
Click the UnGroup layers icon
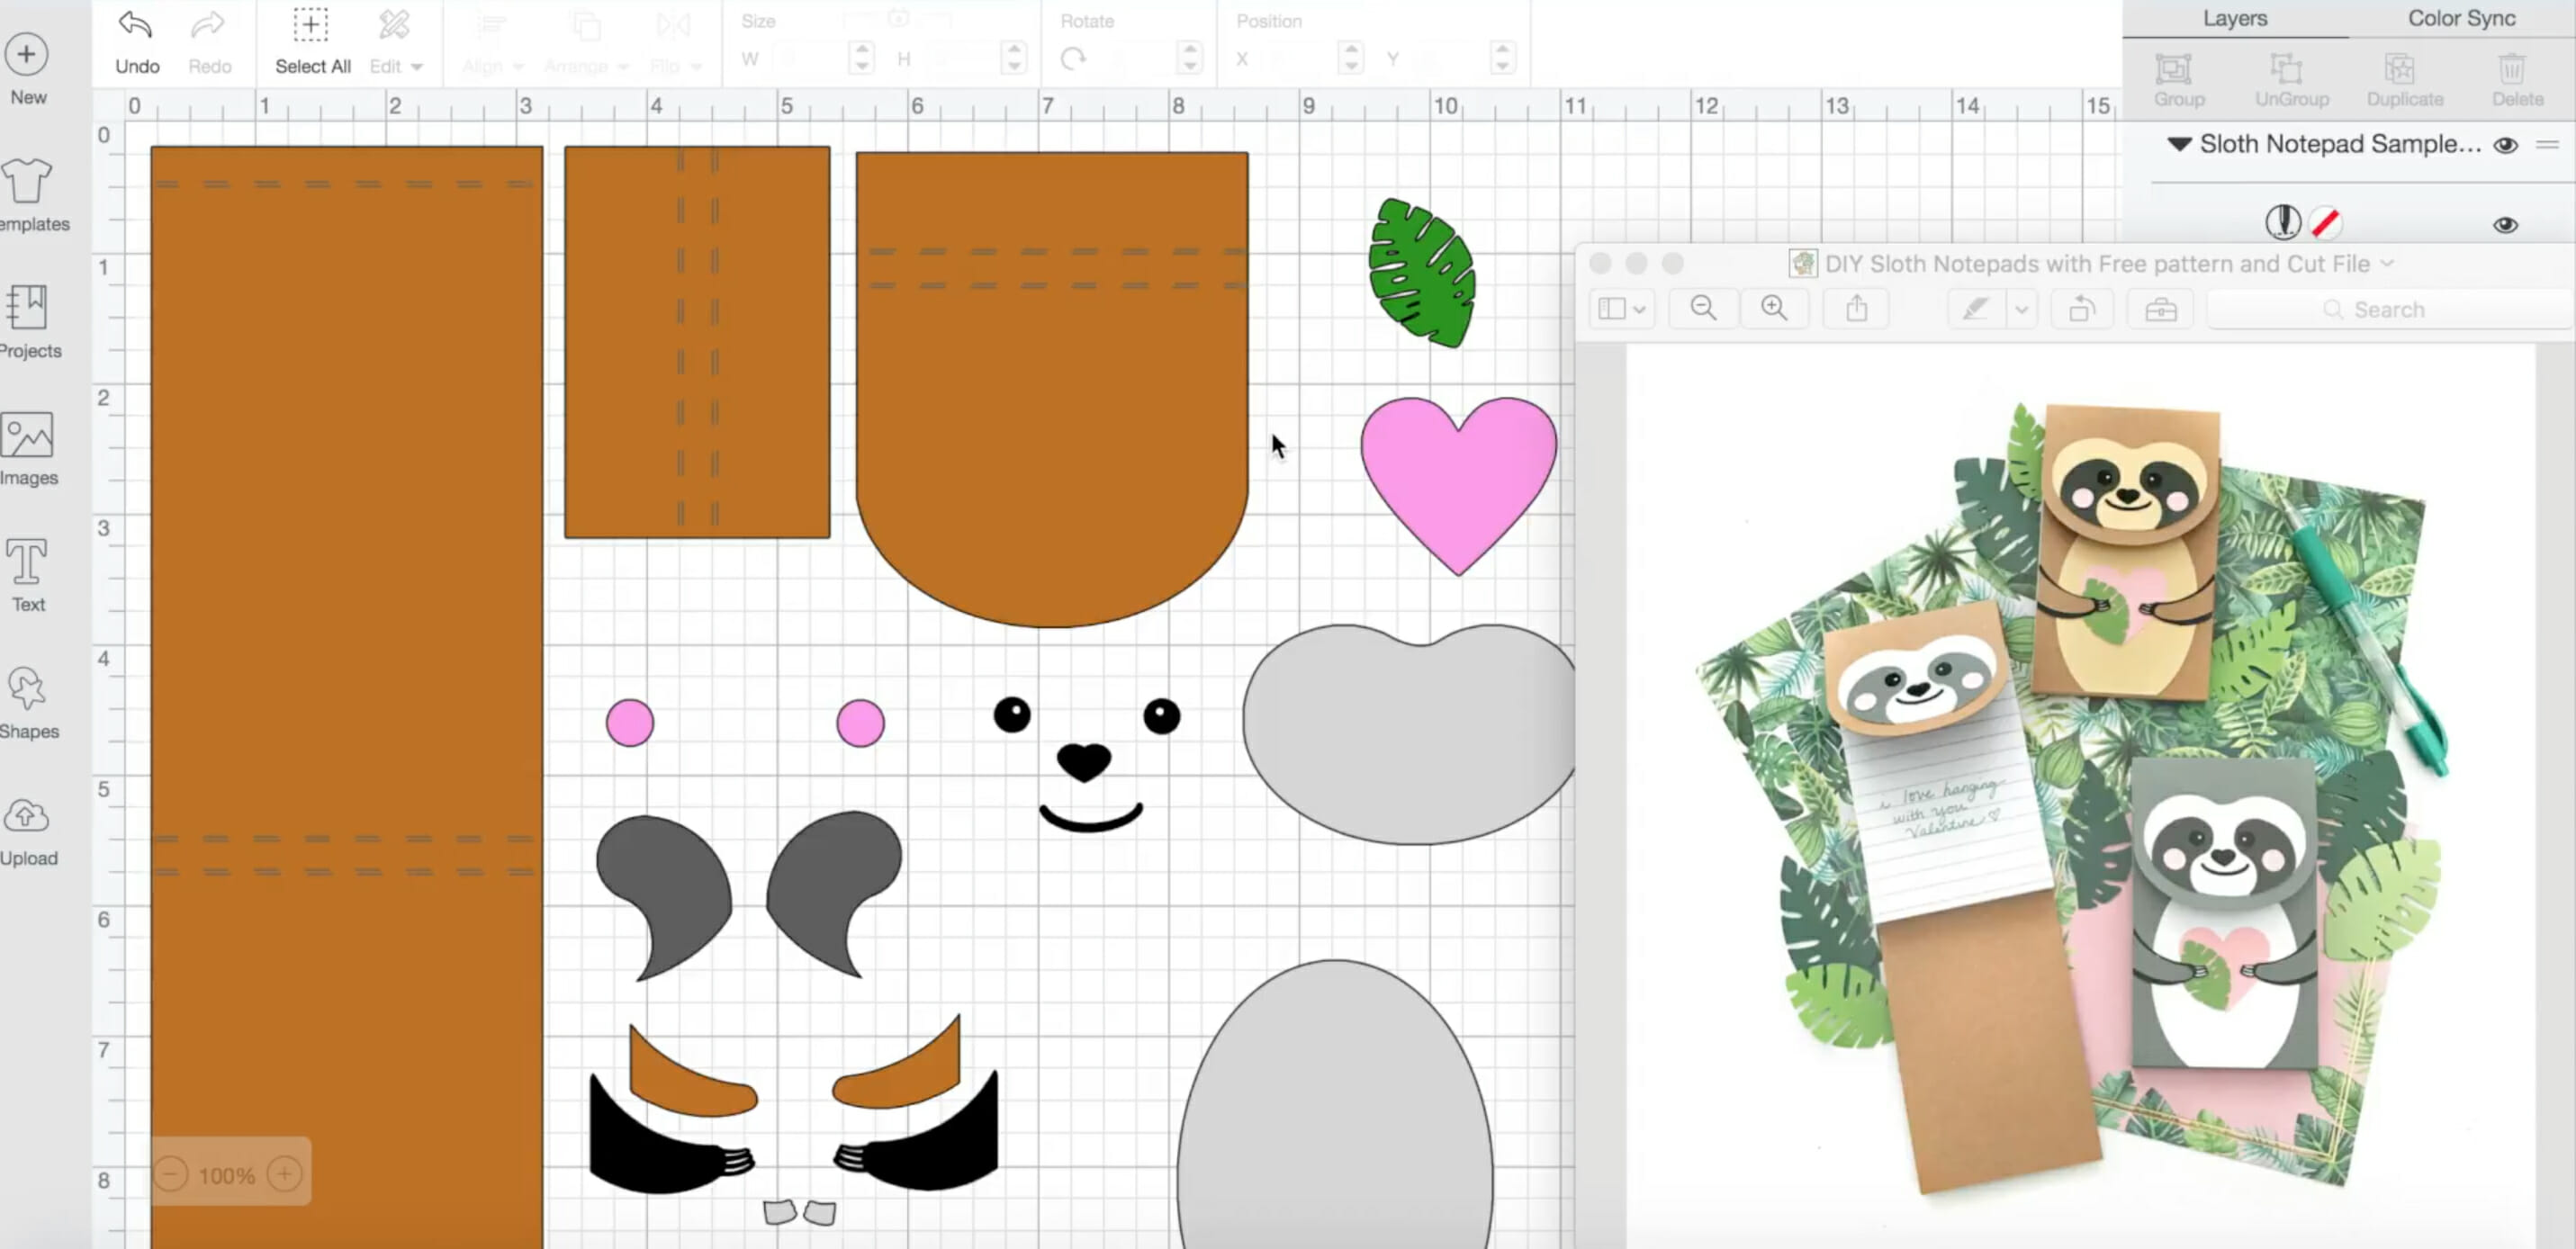tap(2287, 69)
